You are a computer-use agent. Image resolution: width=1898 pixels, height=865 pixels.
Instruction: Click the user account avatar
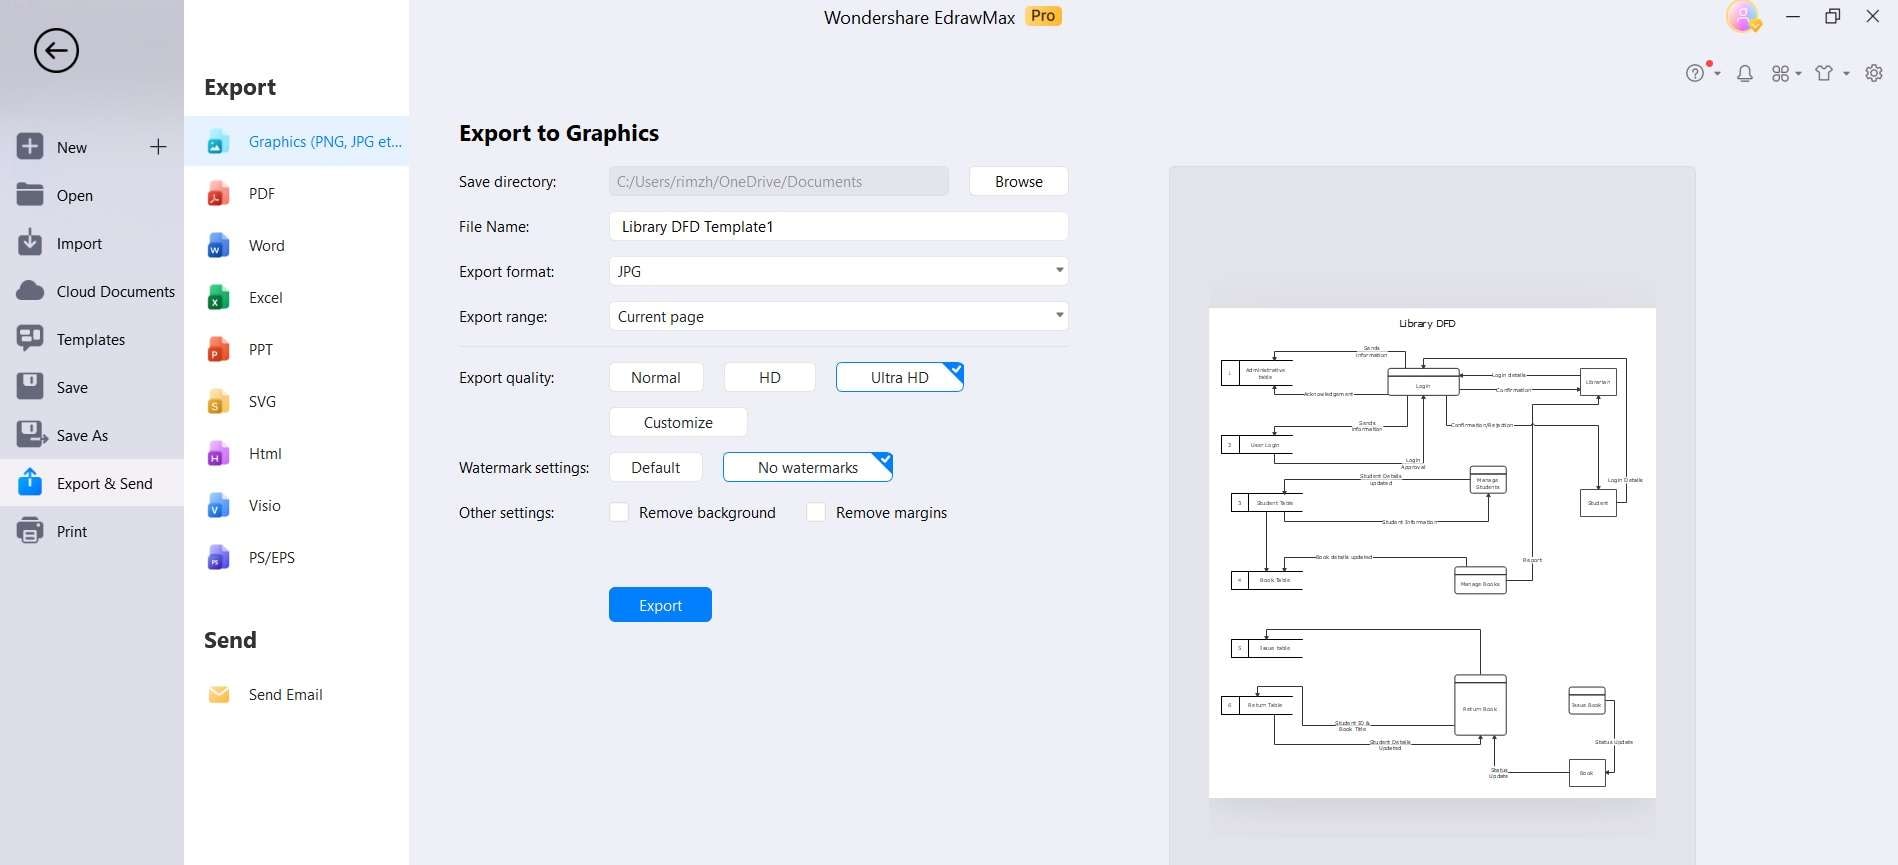tap(1743, 17)
